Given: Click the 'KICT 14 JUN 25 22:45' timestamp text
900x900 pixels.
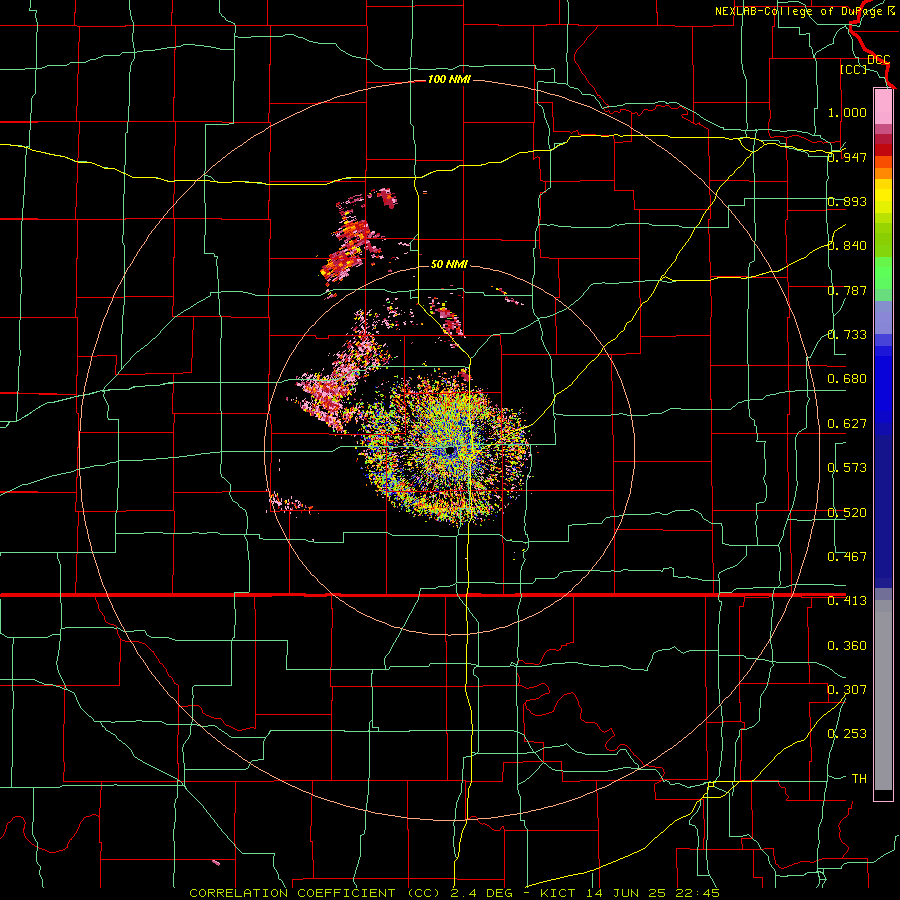Looking at the screenshot, I should pyautogui.click(x=630, y=893).
